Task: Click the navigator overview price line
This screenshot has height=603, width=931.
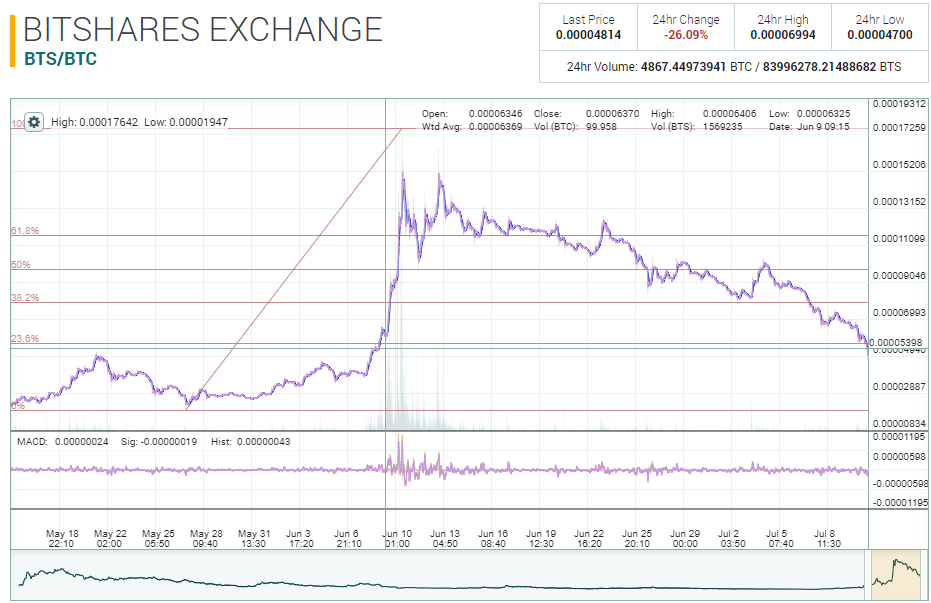Action: tap(441, 580)
